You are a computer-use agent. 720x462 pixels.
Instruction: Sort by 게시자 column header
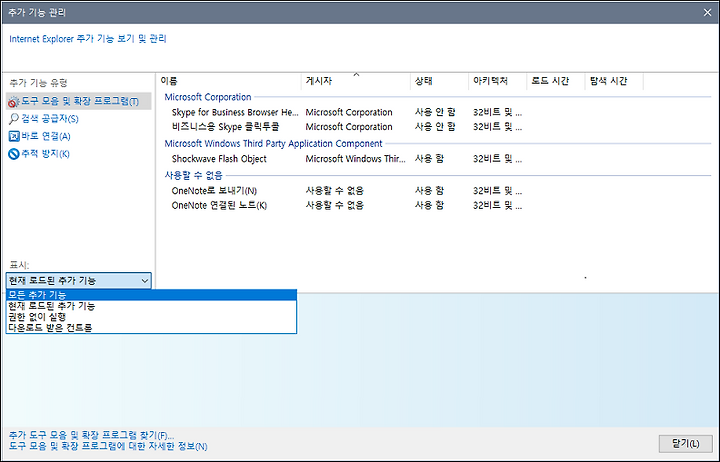(x=355, y=81)
